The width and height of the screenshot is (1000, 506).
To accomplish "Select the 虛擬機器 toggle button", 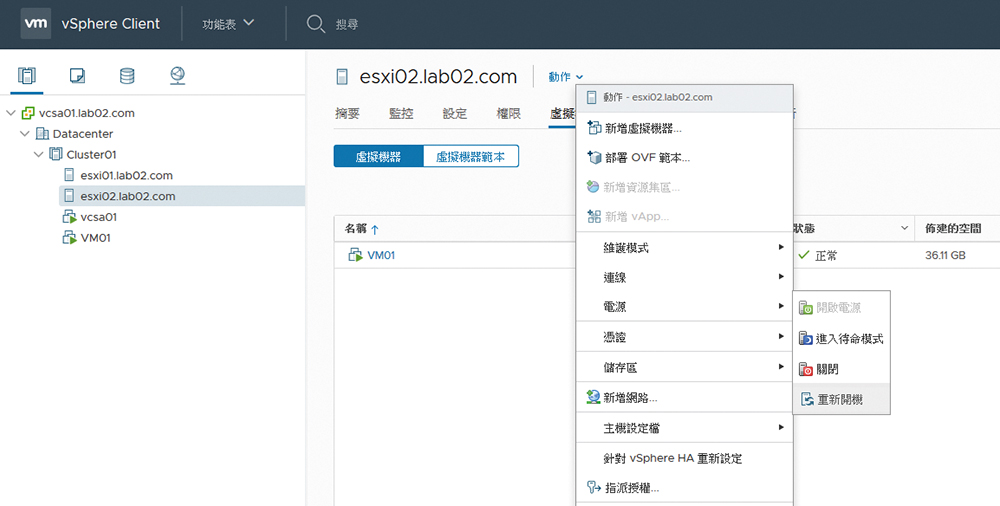I will [x=378, y=156].
